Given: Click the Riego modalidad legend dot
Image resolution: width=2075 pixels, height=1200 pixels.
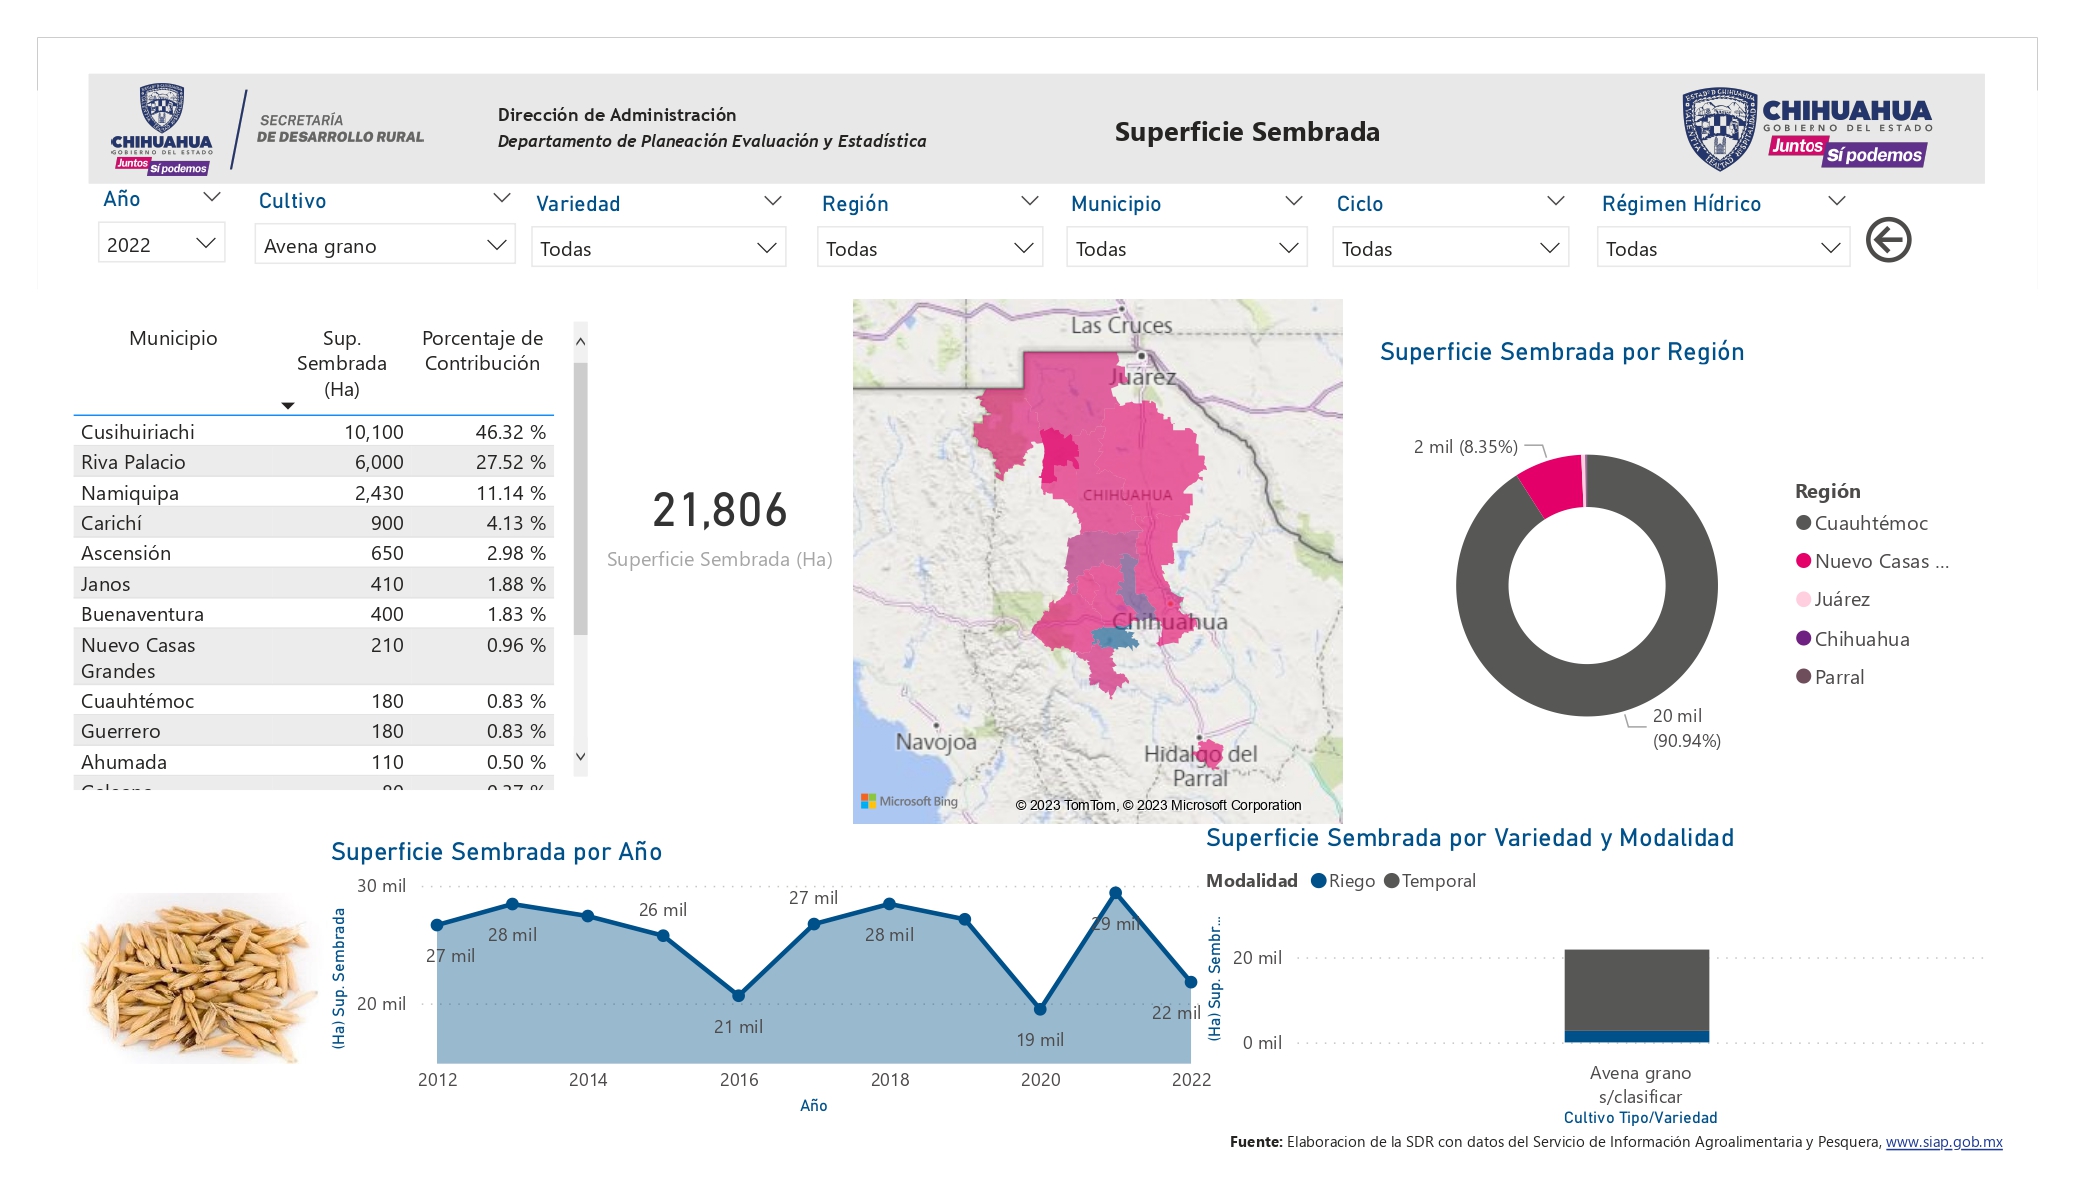Looking at the screenshot, I should (x=1318, y=881).
